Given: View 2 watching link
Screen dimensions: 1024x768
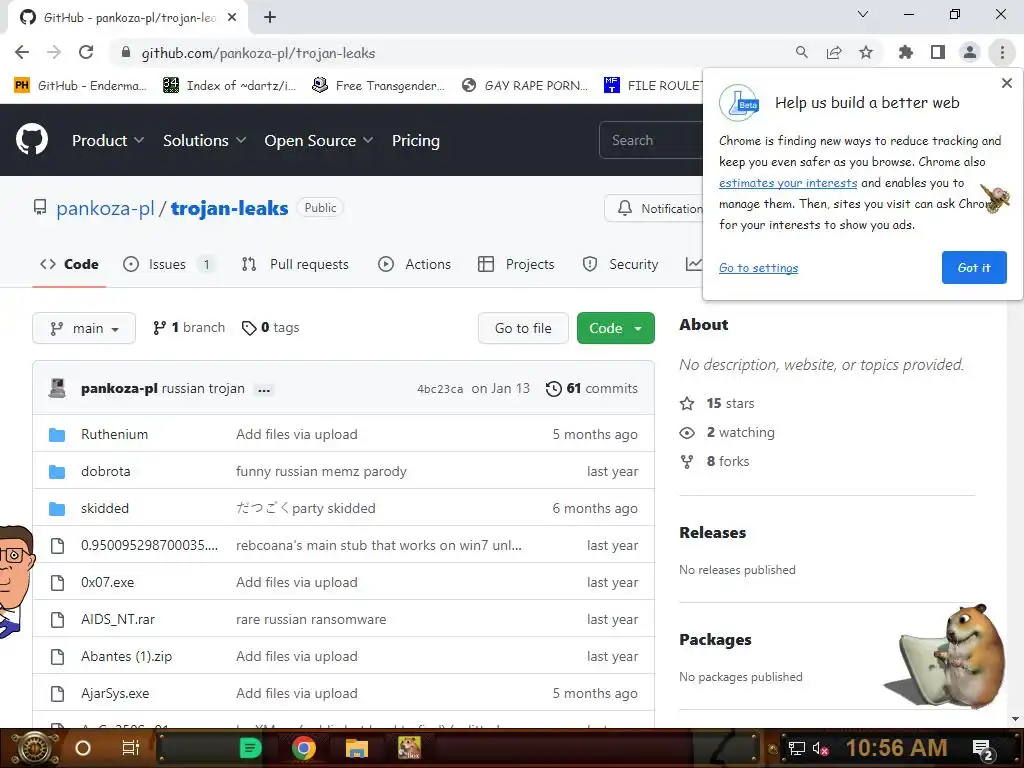Looking at the screenshot, I should tap(727, 432).
